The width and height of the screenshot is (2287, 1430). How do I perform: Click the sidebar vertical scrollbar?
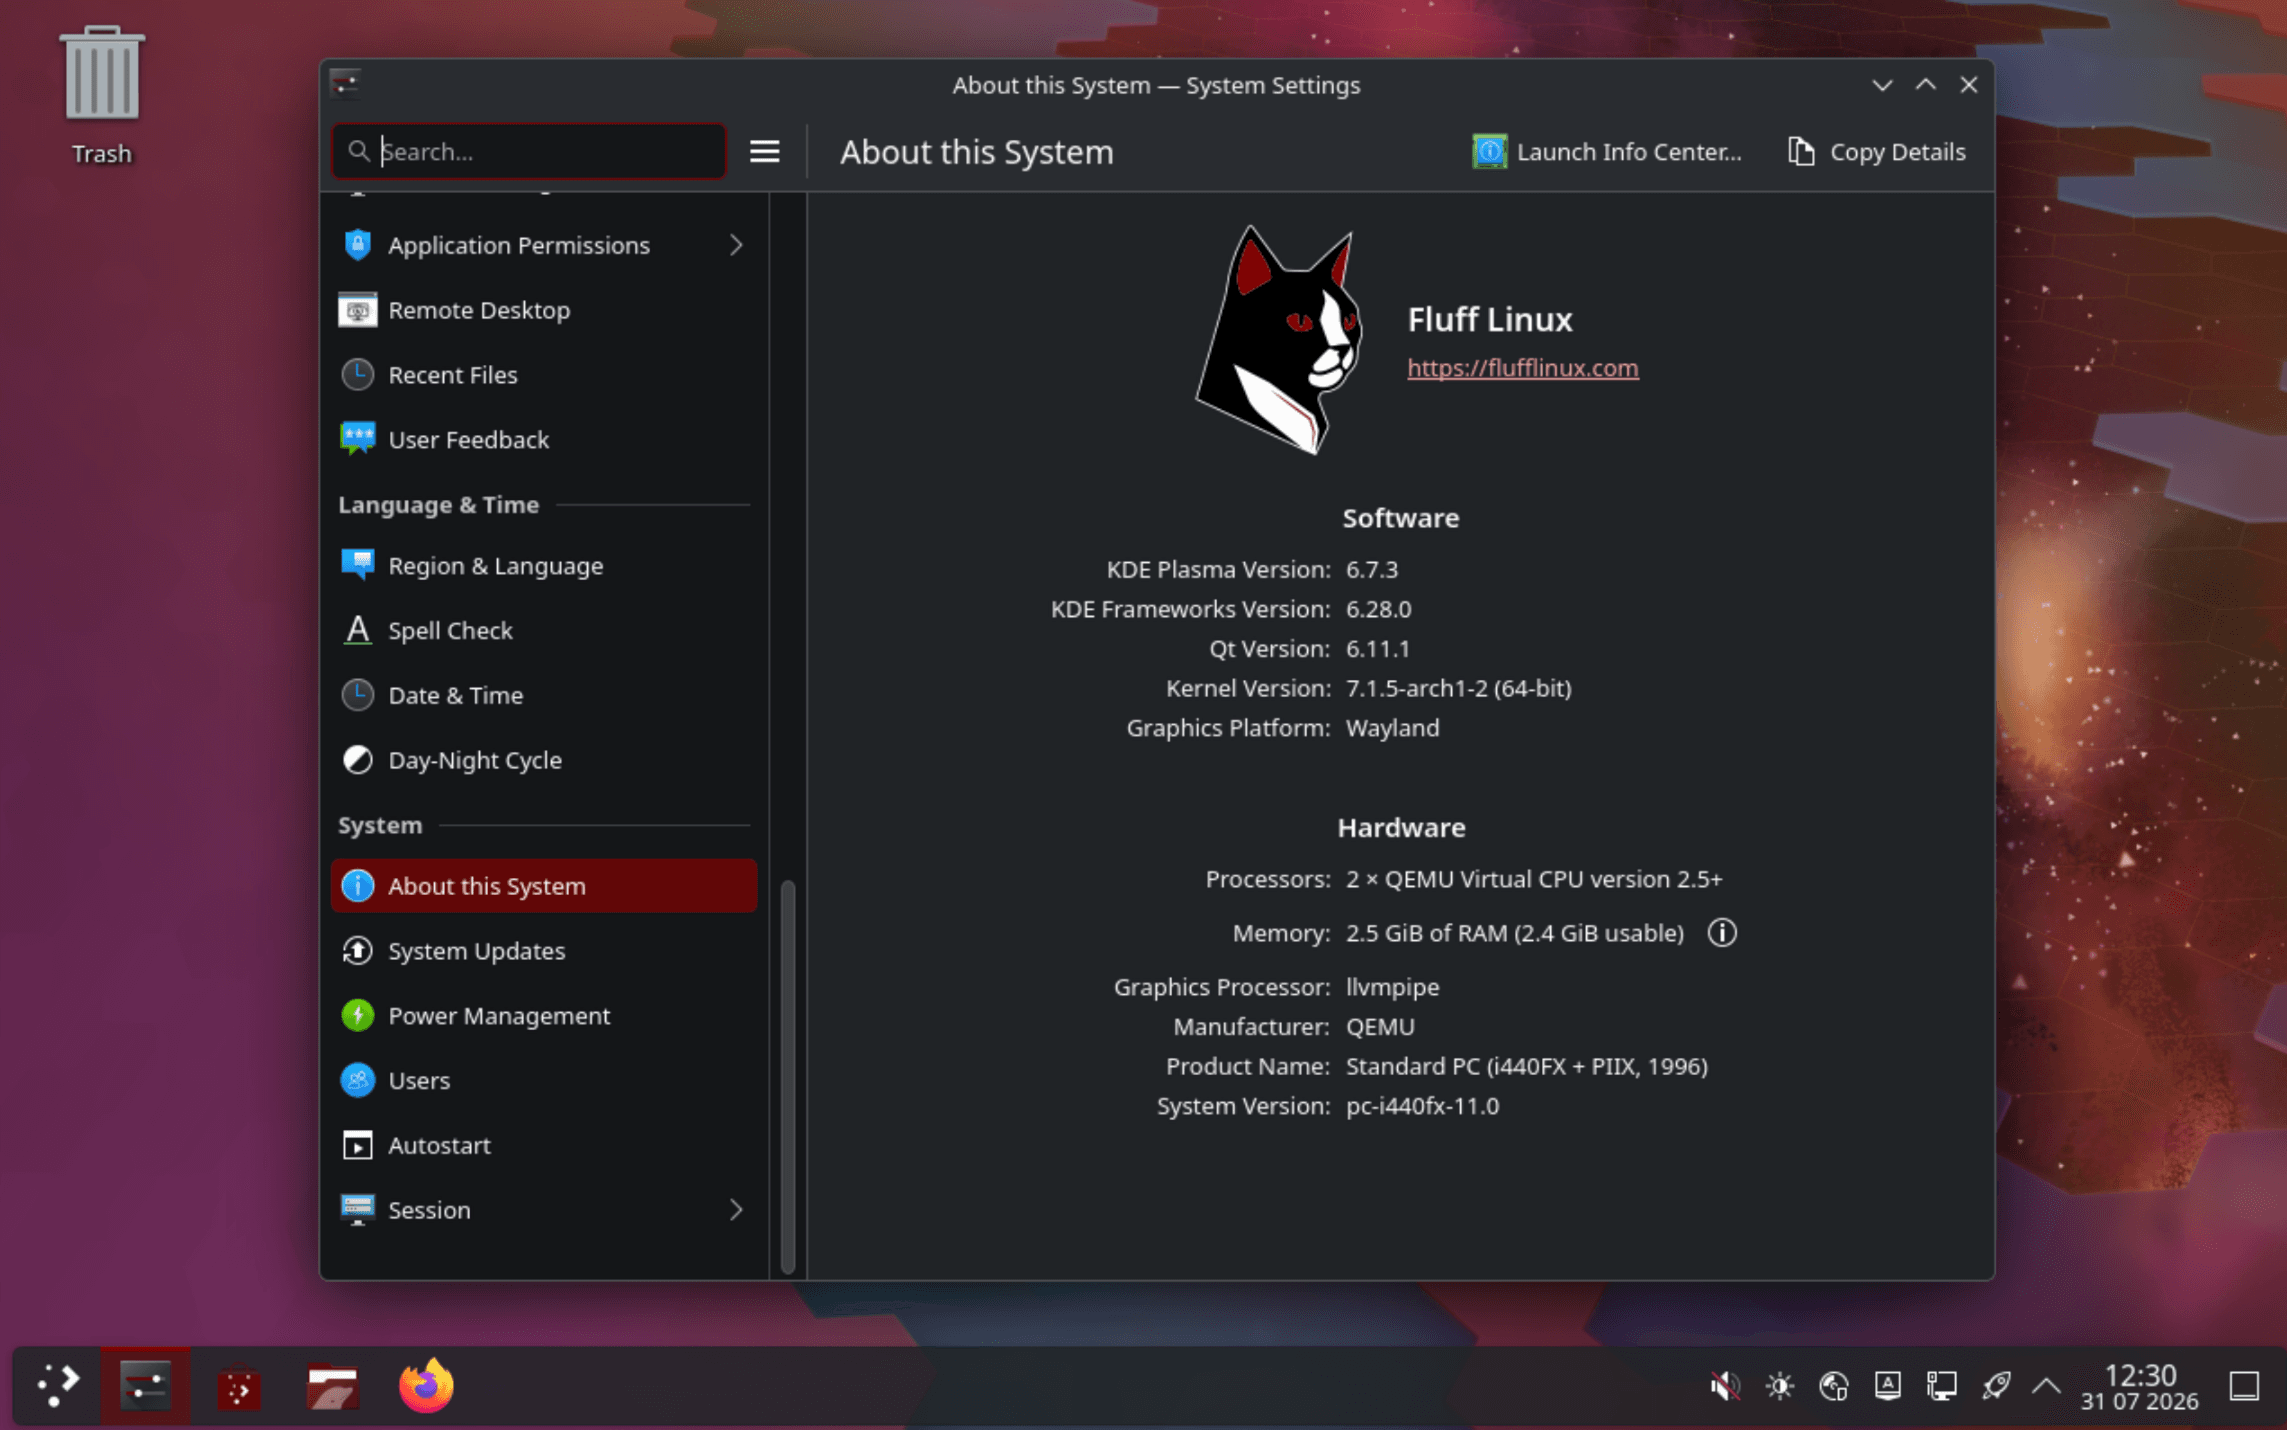tap(788, 1076)
